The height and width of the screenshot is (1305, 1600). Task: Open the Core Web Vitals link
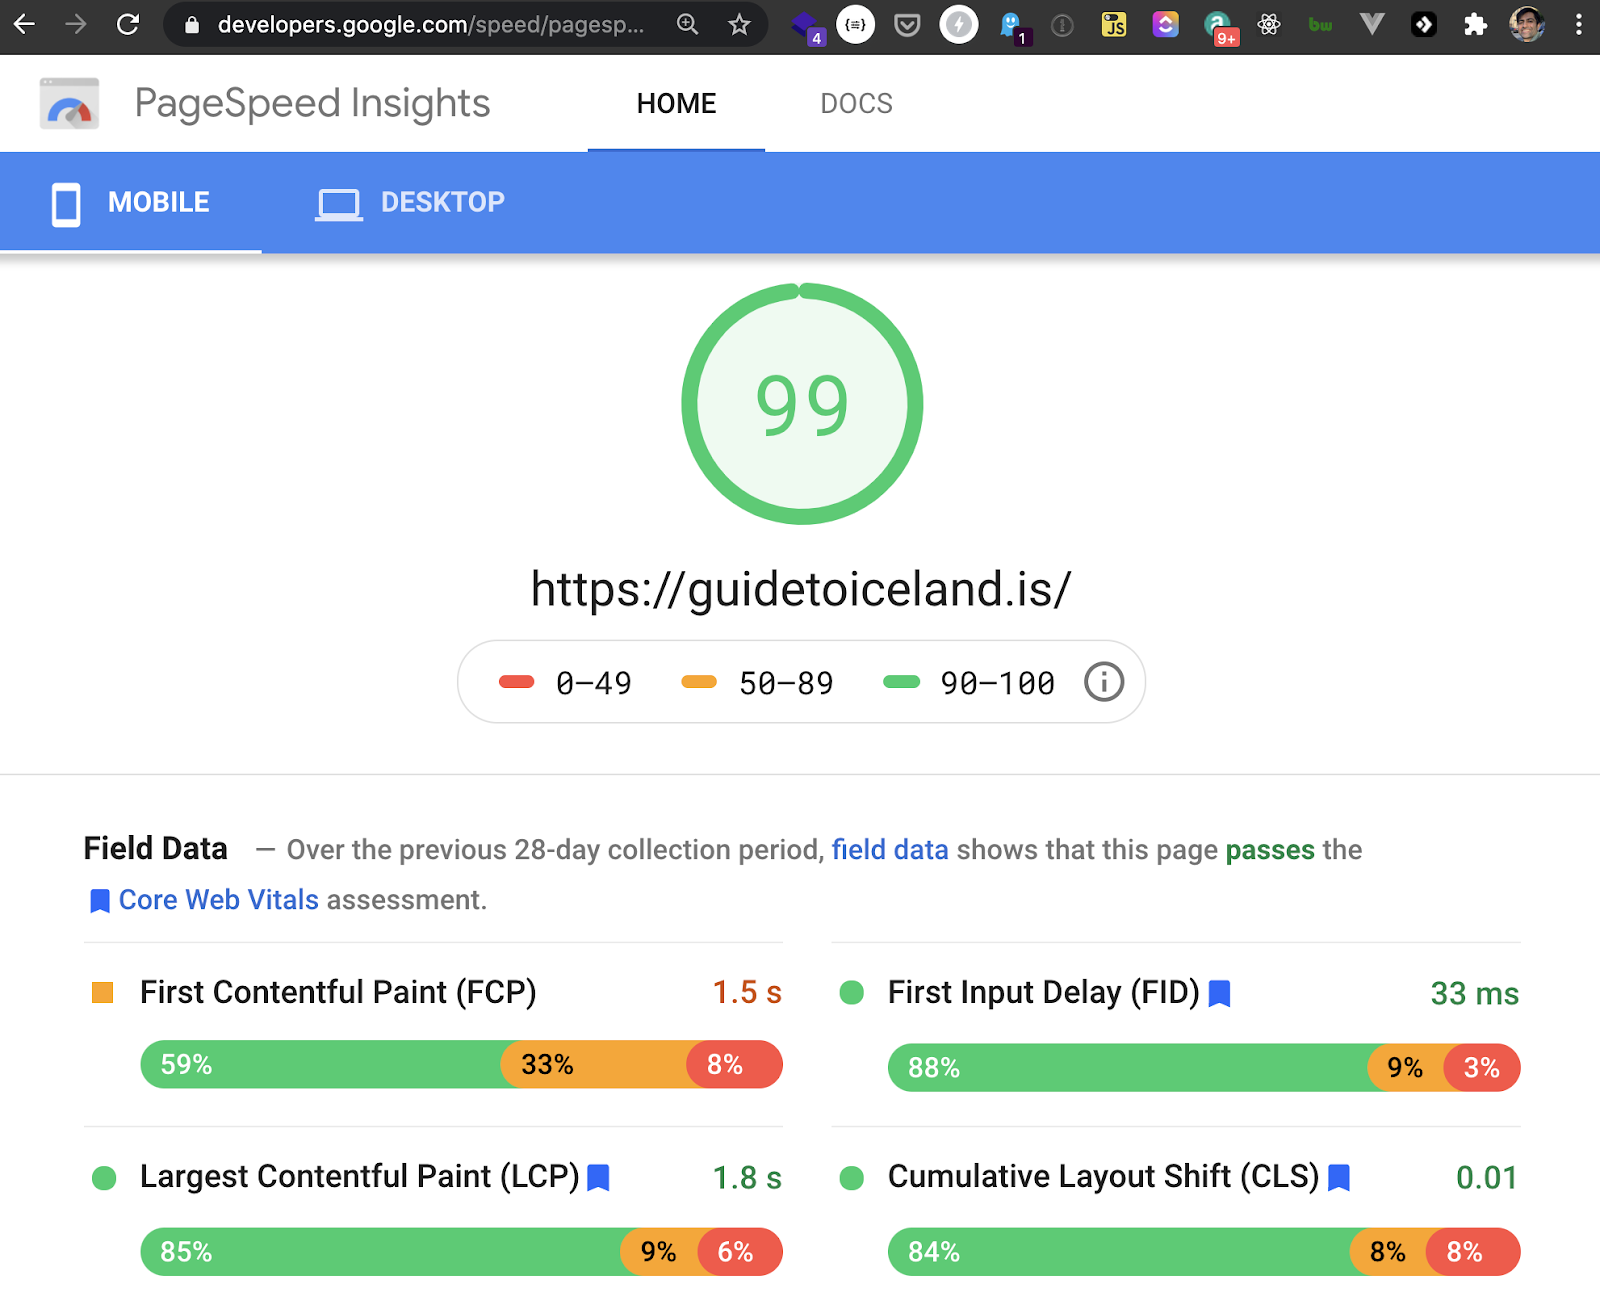tap(218, 899)
